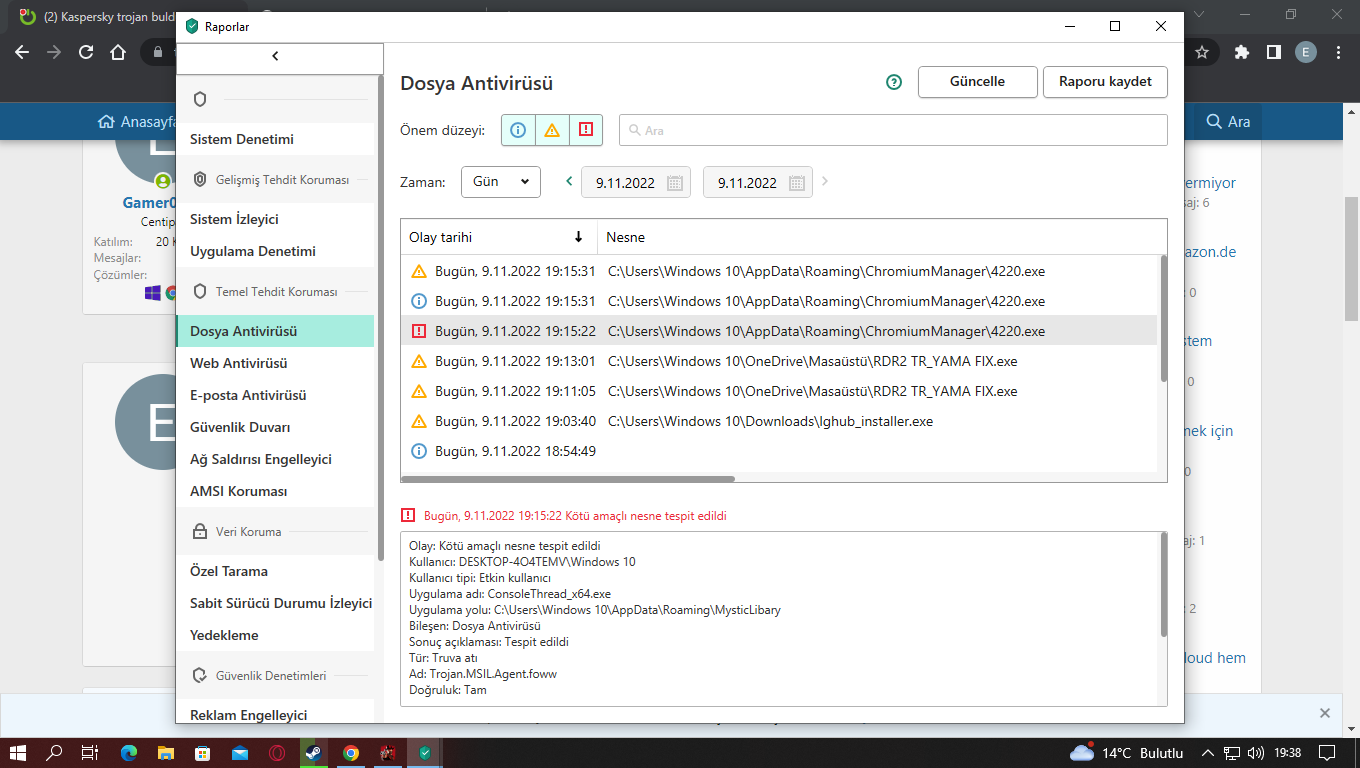This screenshot has height=768, width=1360.
Task: Bookmark this page with the star icon
Action: click(1202, 52)
